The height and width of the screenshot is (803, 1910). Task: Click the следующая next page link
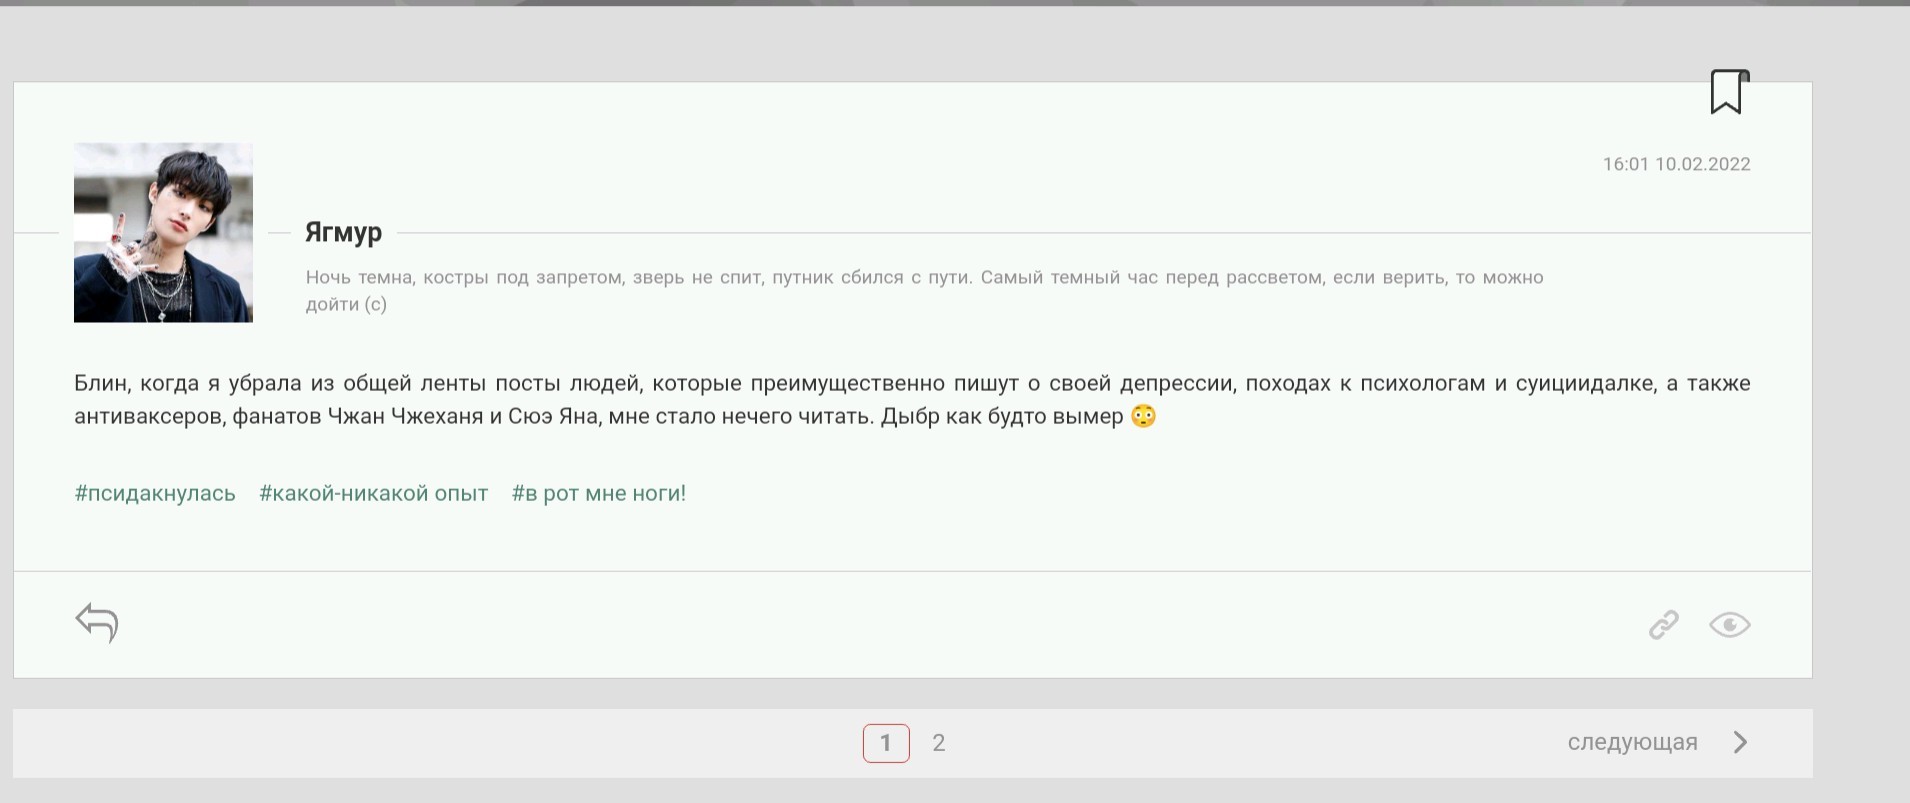1632,742
